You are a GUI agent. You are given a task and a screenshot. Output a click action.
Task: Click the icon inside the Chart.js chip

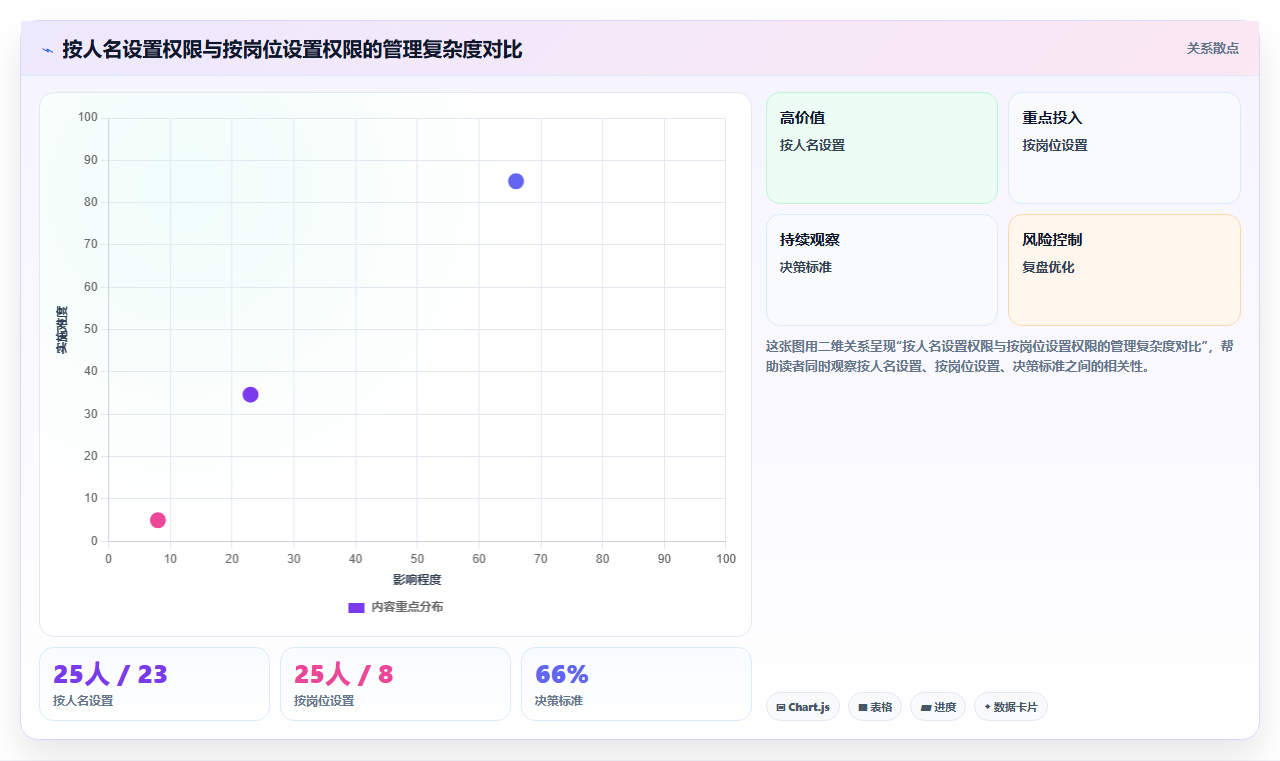pos(781,707)
